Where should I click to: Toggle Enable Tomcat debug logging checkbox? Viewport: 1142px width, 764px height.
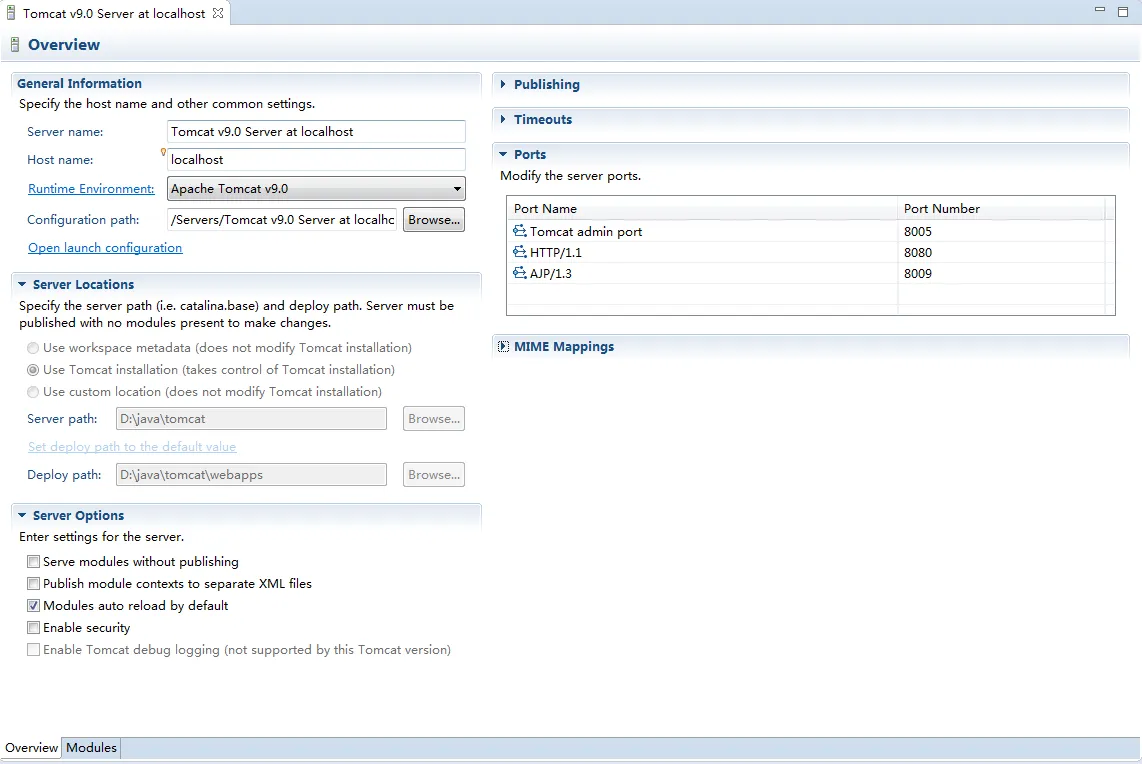click(34, 650)
